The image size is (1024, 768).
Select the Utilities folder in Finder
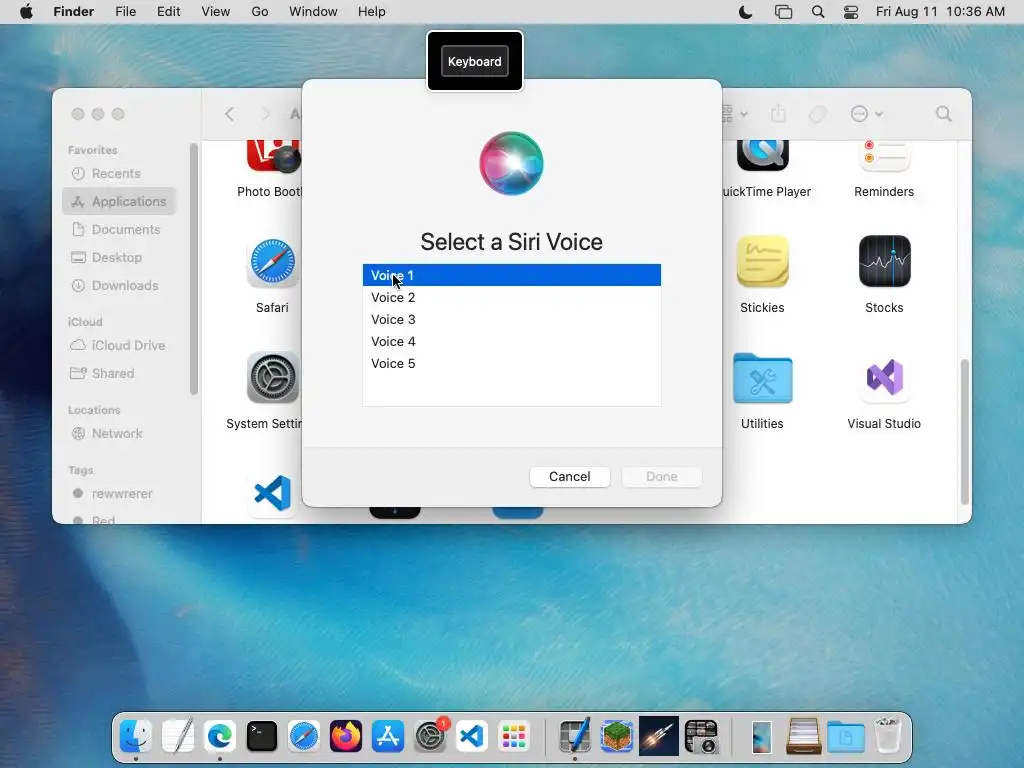762,378
